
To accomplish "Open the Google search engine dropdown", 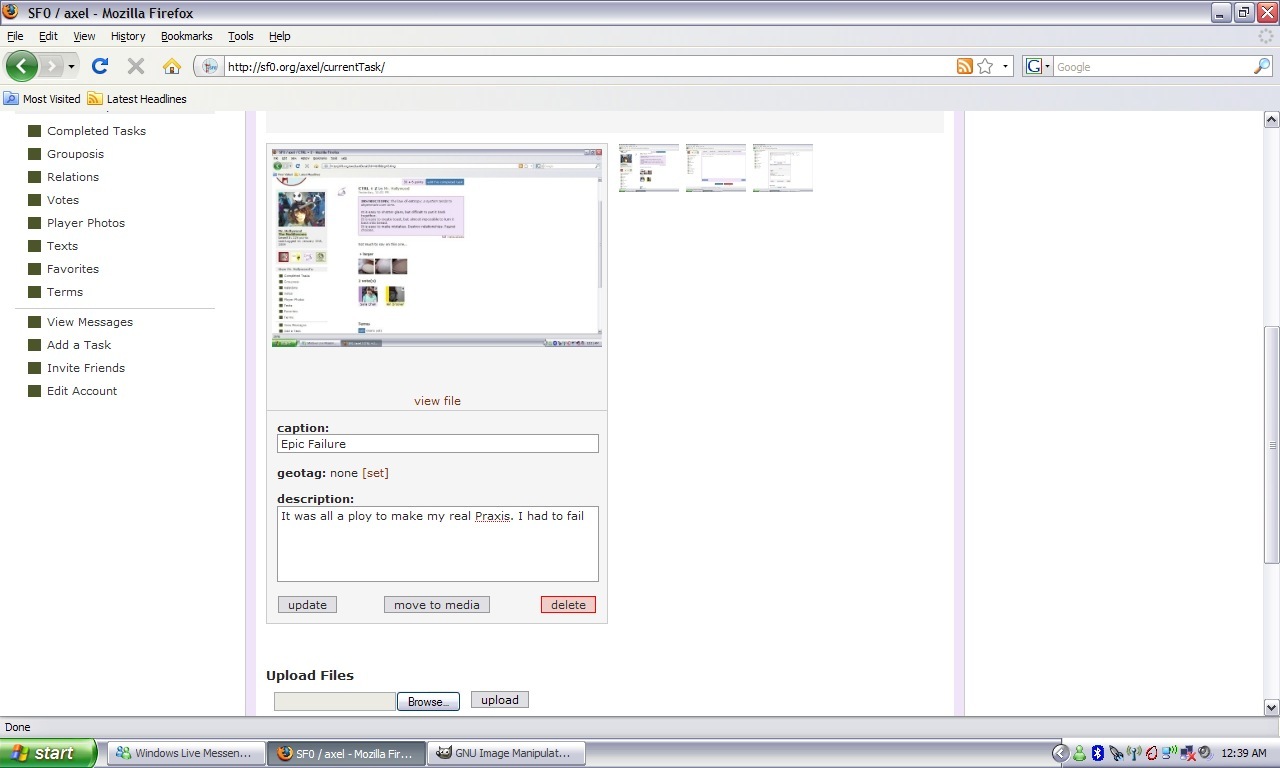I will pyautogui.click(x=1038, y=67).
